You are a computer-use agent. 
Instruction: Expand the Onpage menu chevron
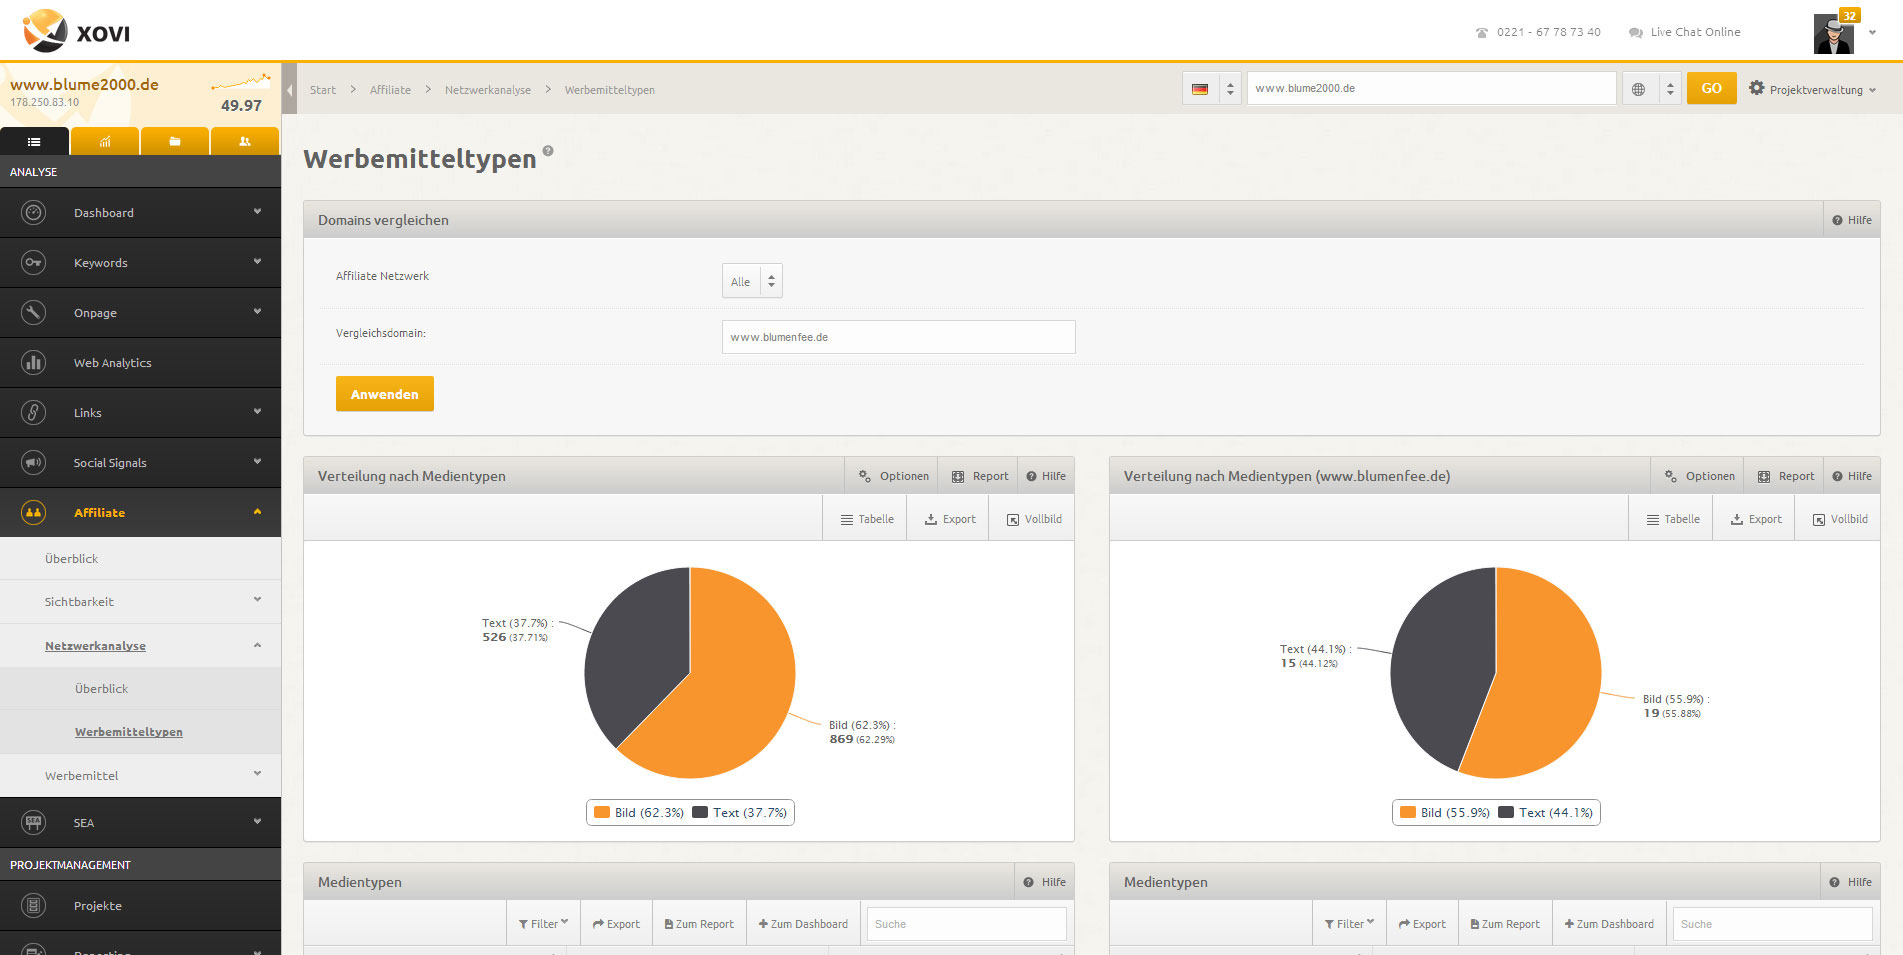257,311
